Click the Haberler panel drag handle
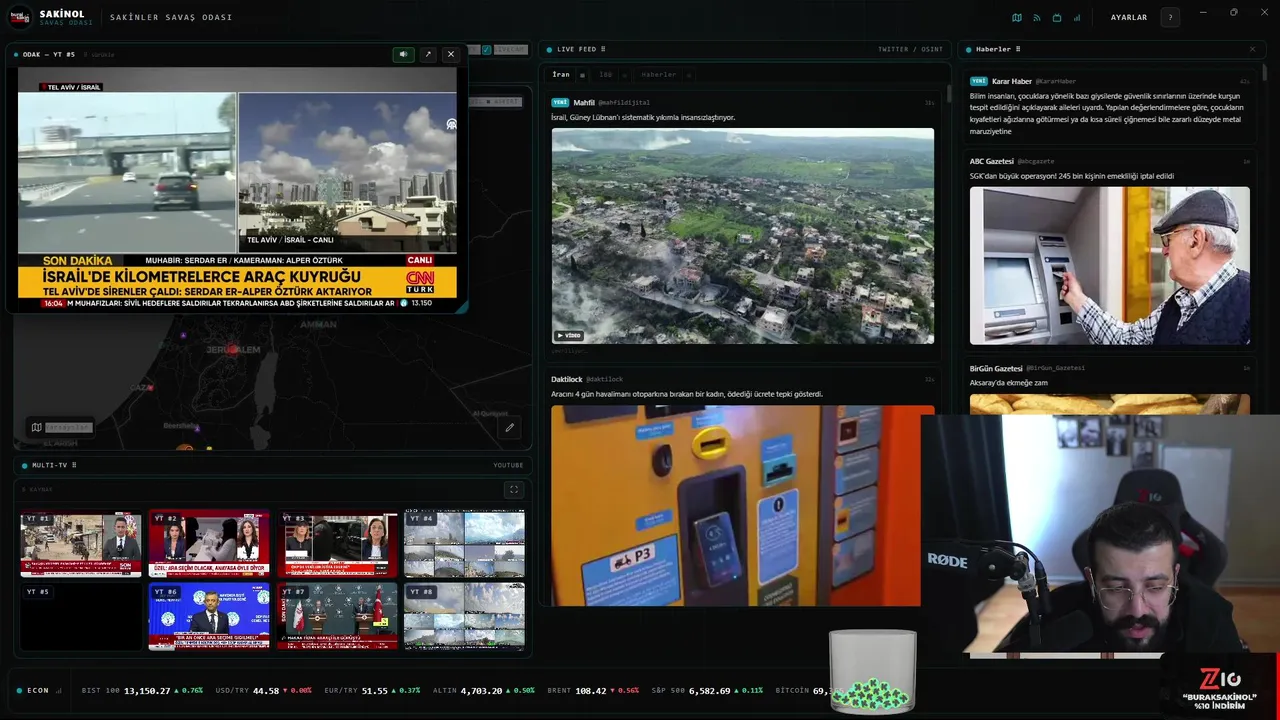The height and width of the screenshot is (720, 1280). [1018, 49]
